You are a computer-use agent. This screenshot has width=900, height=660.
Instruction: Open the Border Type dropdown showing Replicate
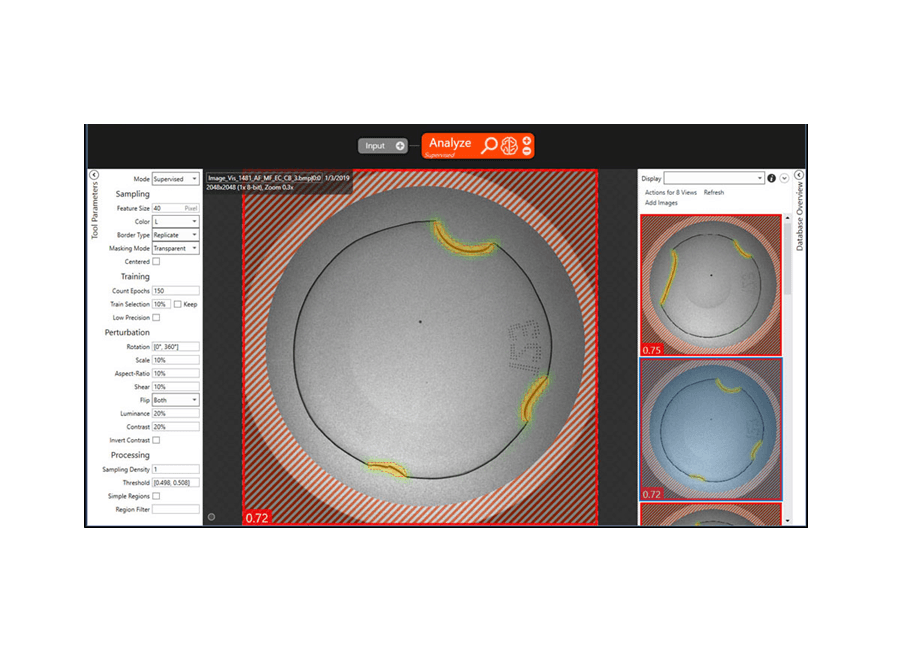[x=175, y=234]
